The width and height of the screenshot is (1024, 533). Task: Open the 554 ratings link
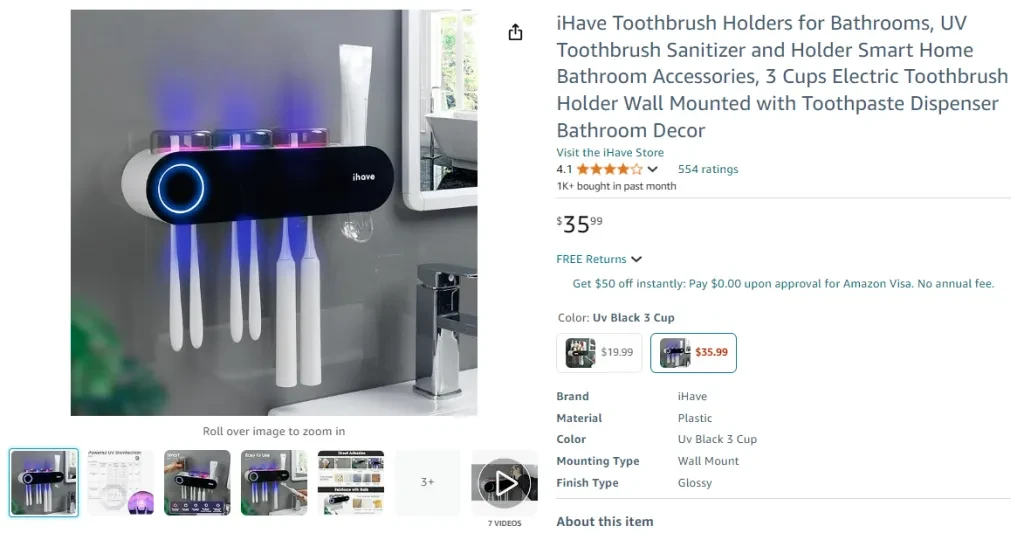pos(708,169)
